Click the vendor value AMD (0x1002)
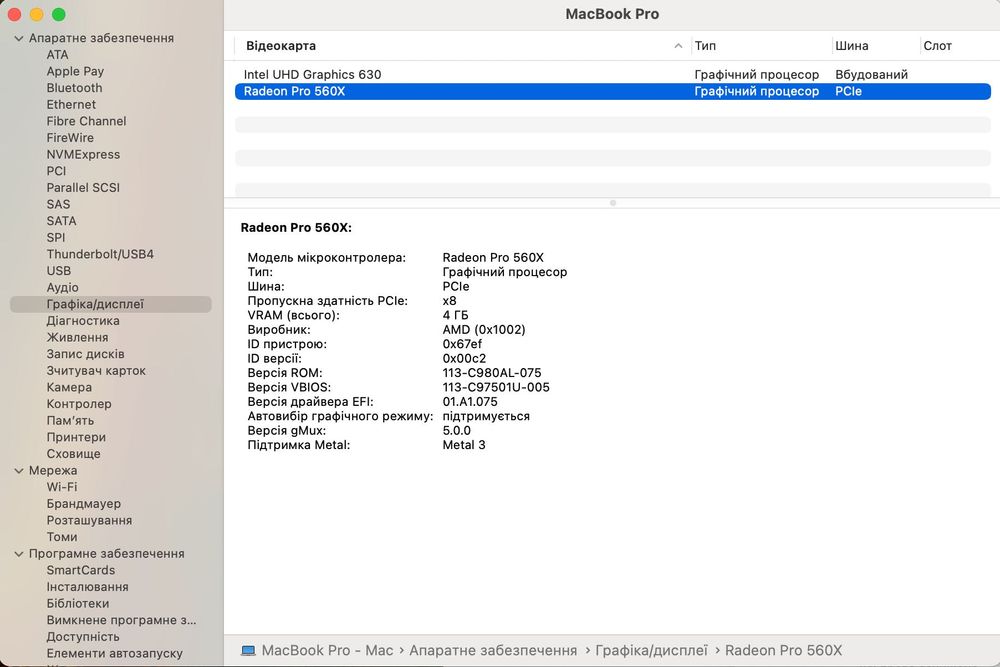The height and width of the screenshot is (667, 1000). coord(484,330)
